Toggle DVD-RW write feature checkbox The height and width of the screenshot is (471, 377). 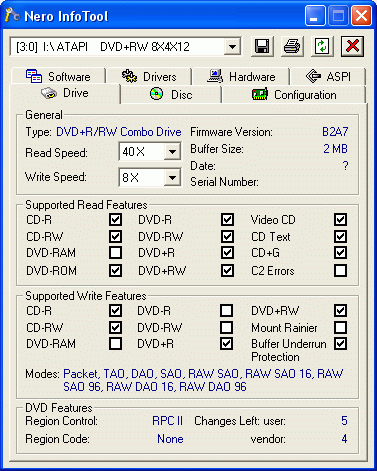pos(227,327)
